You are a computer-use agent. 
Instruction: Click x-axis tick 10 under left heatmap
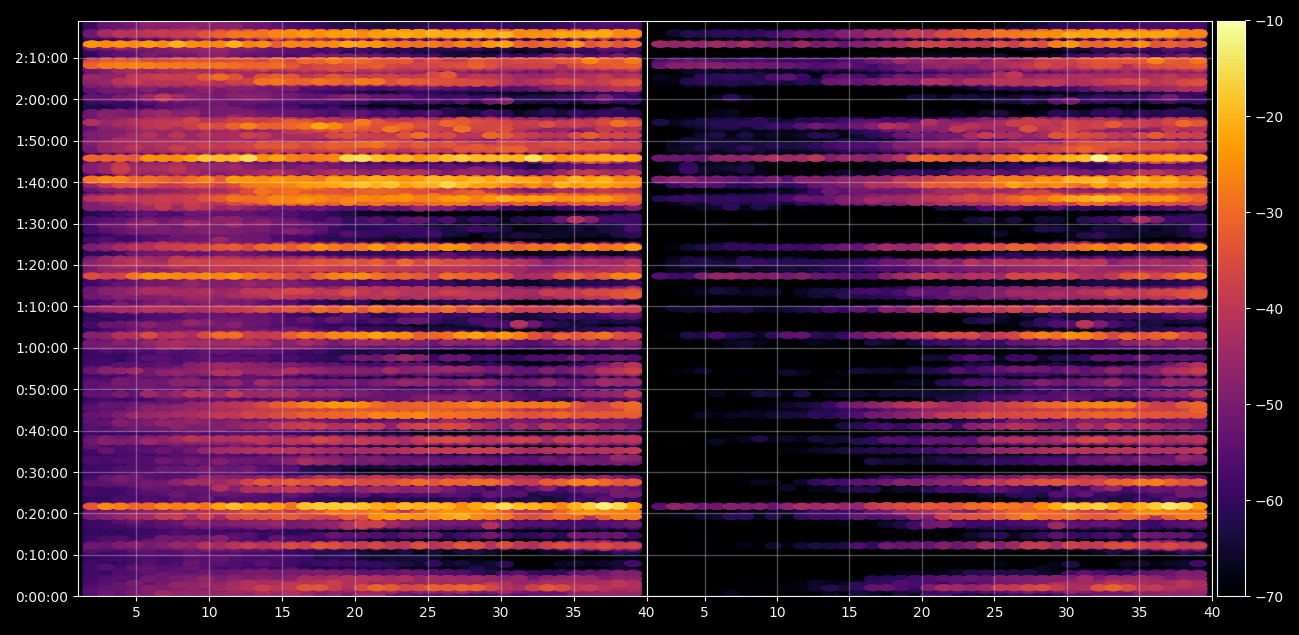209,612
